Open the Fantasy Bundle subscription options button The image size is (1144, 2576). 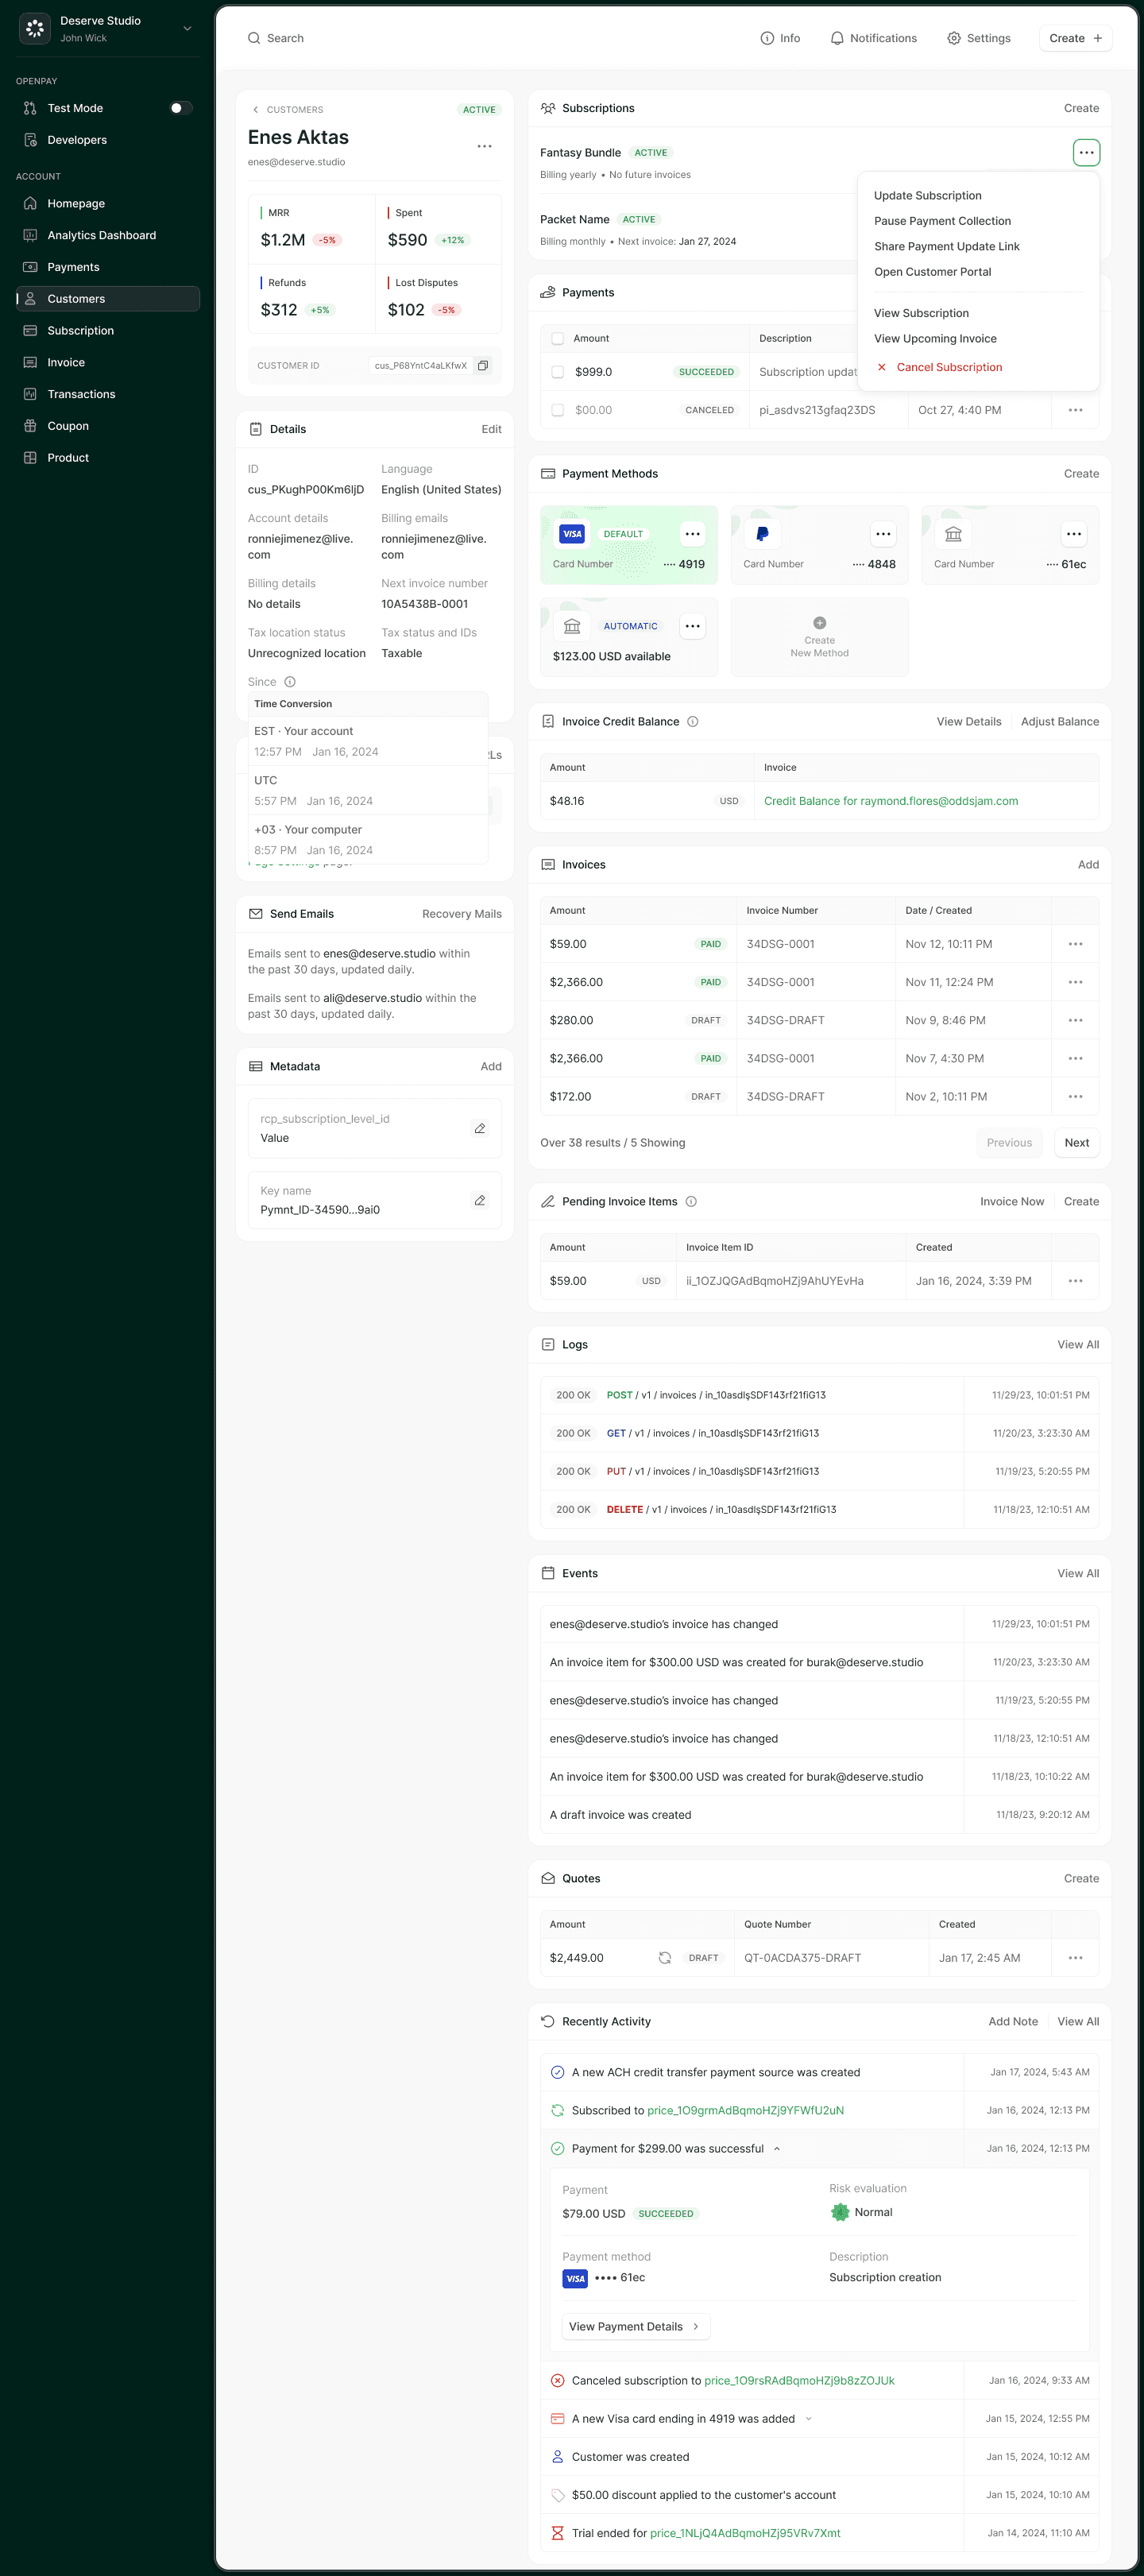coord(1086,153)
